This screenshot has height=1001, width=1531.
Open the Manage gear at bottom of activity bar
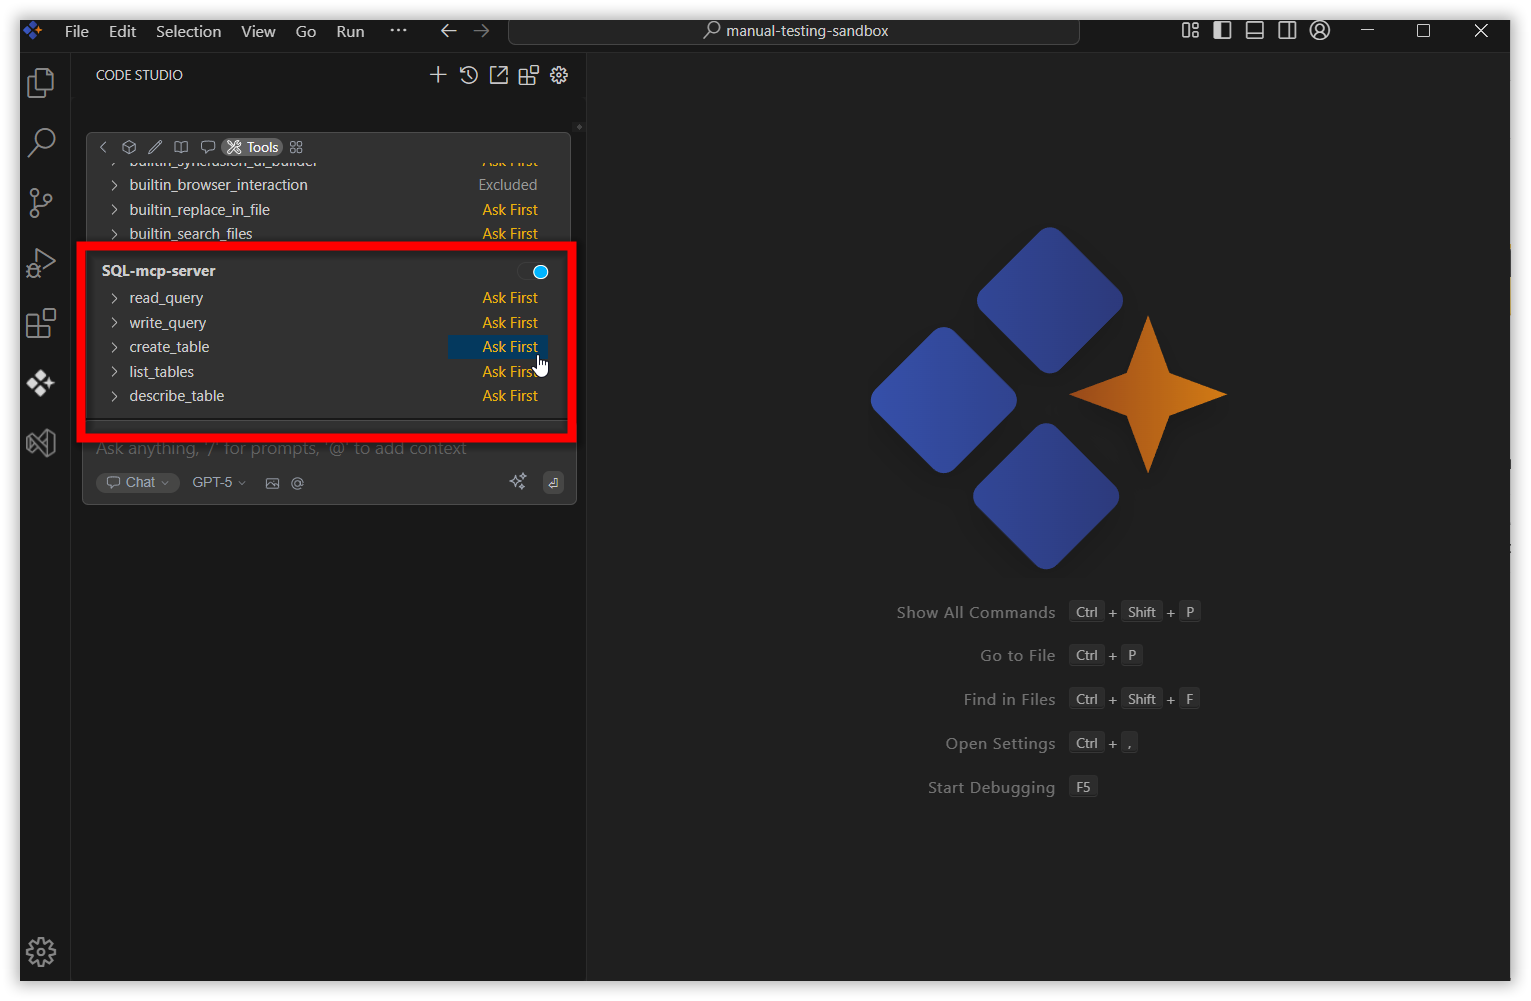41,952
